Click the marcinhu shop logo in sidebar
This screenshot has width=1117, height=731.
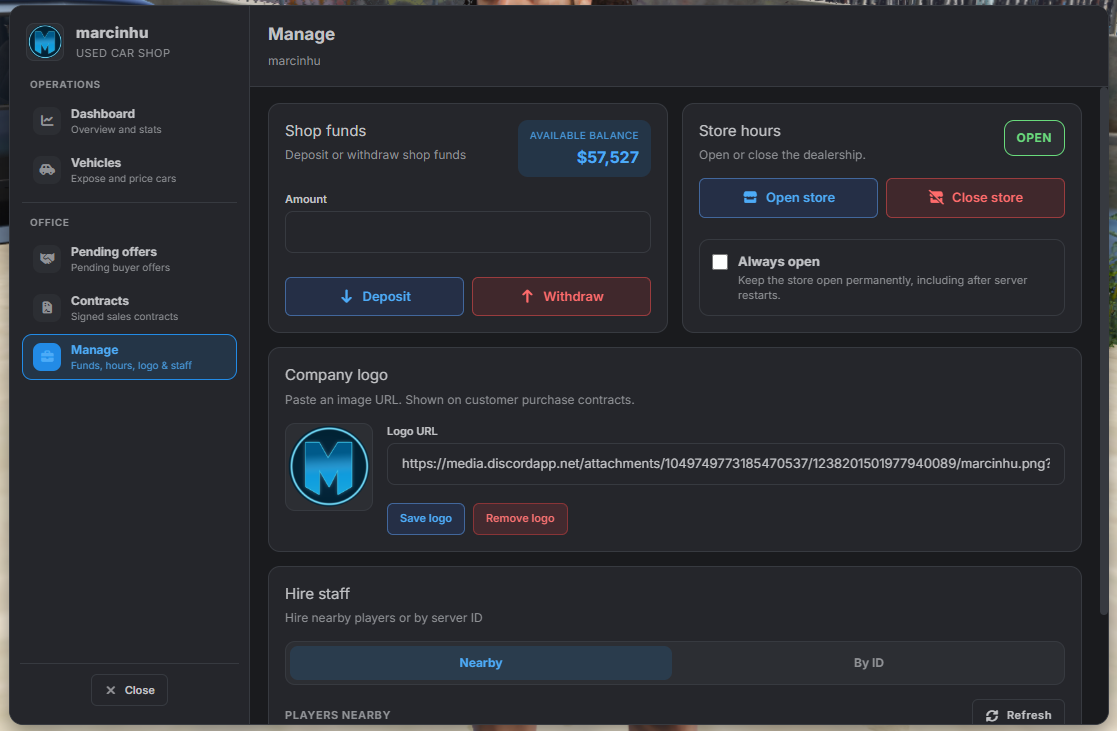(45, 41)
